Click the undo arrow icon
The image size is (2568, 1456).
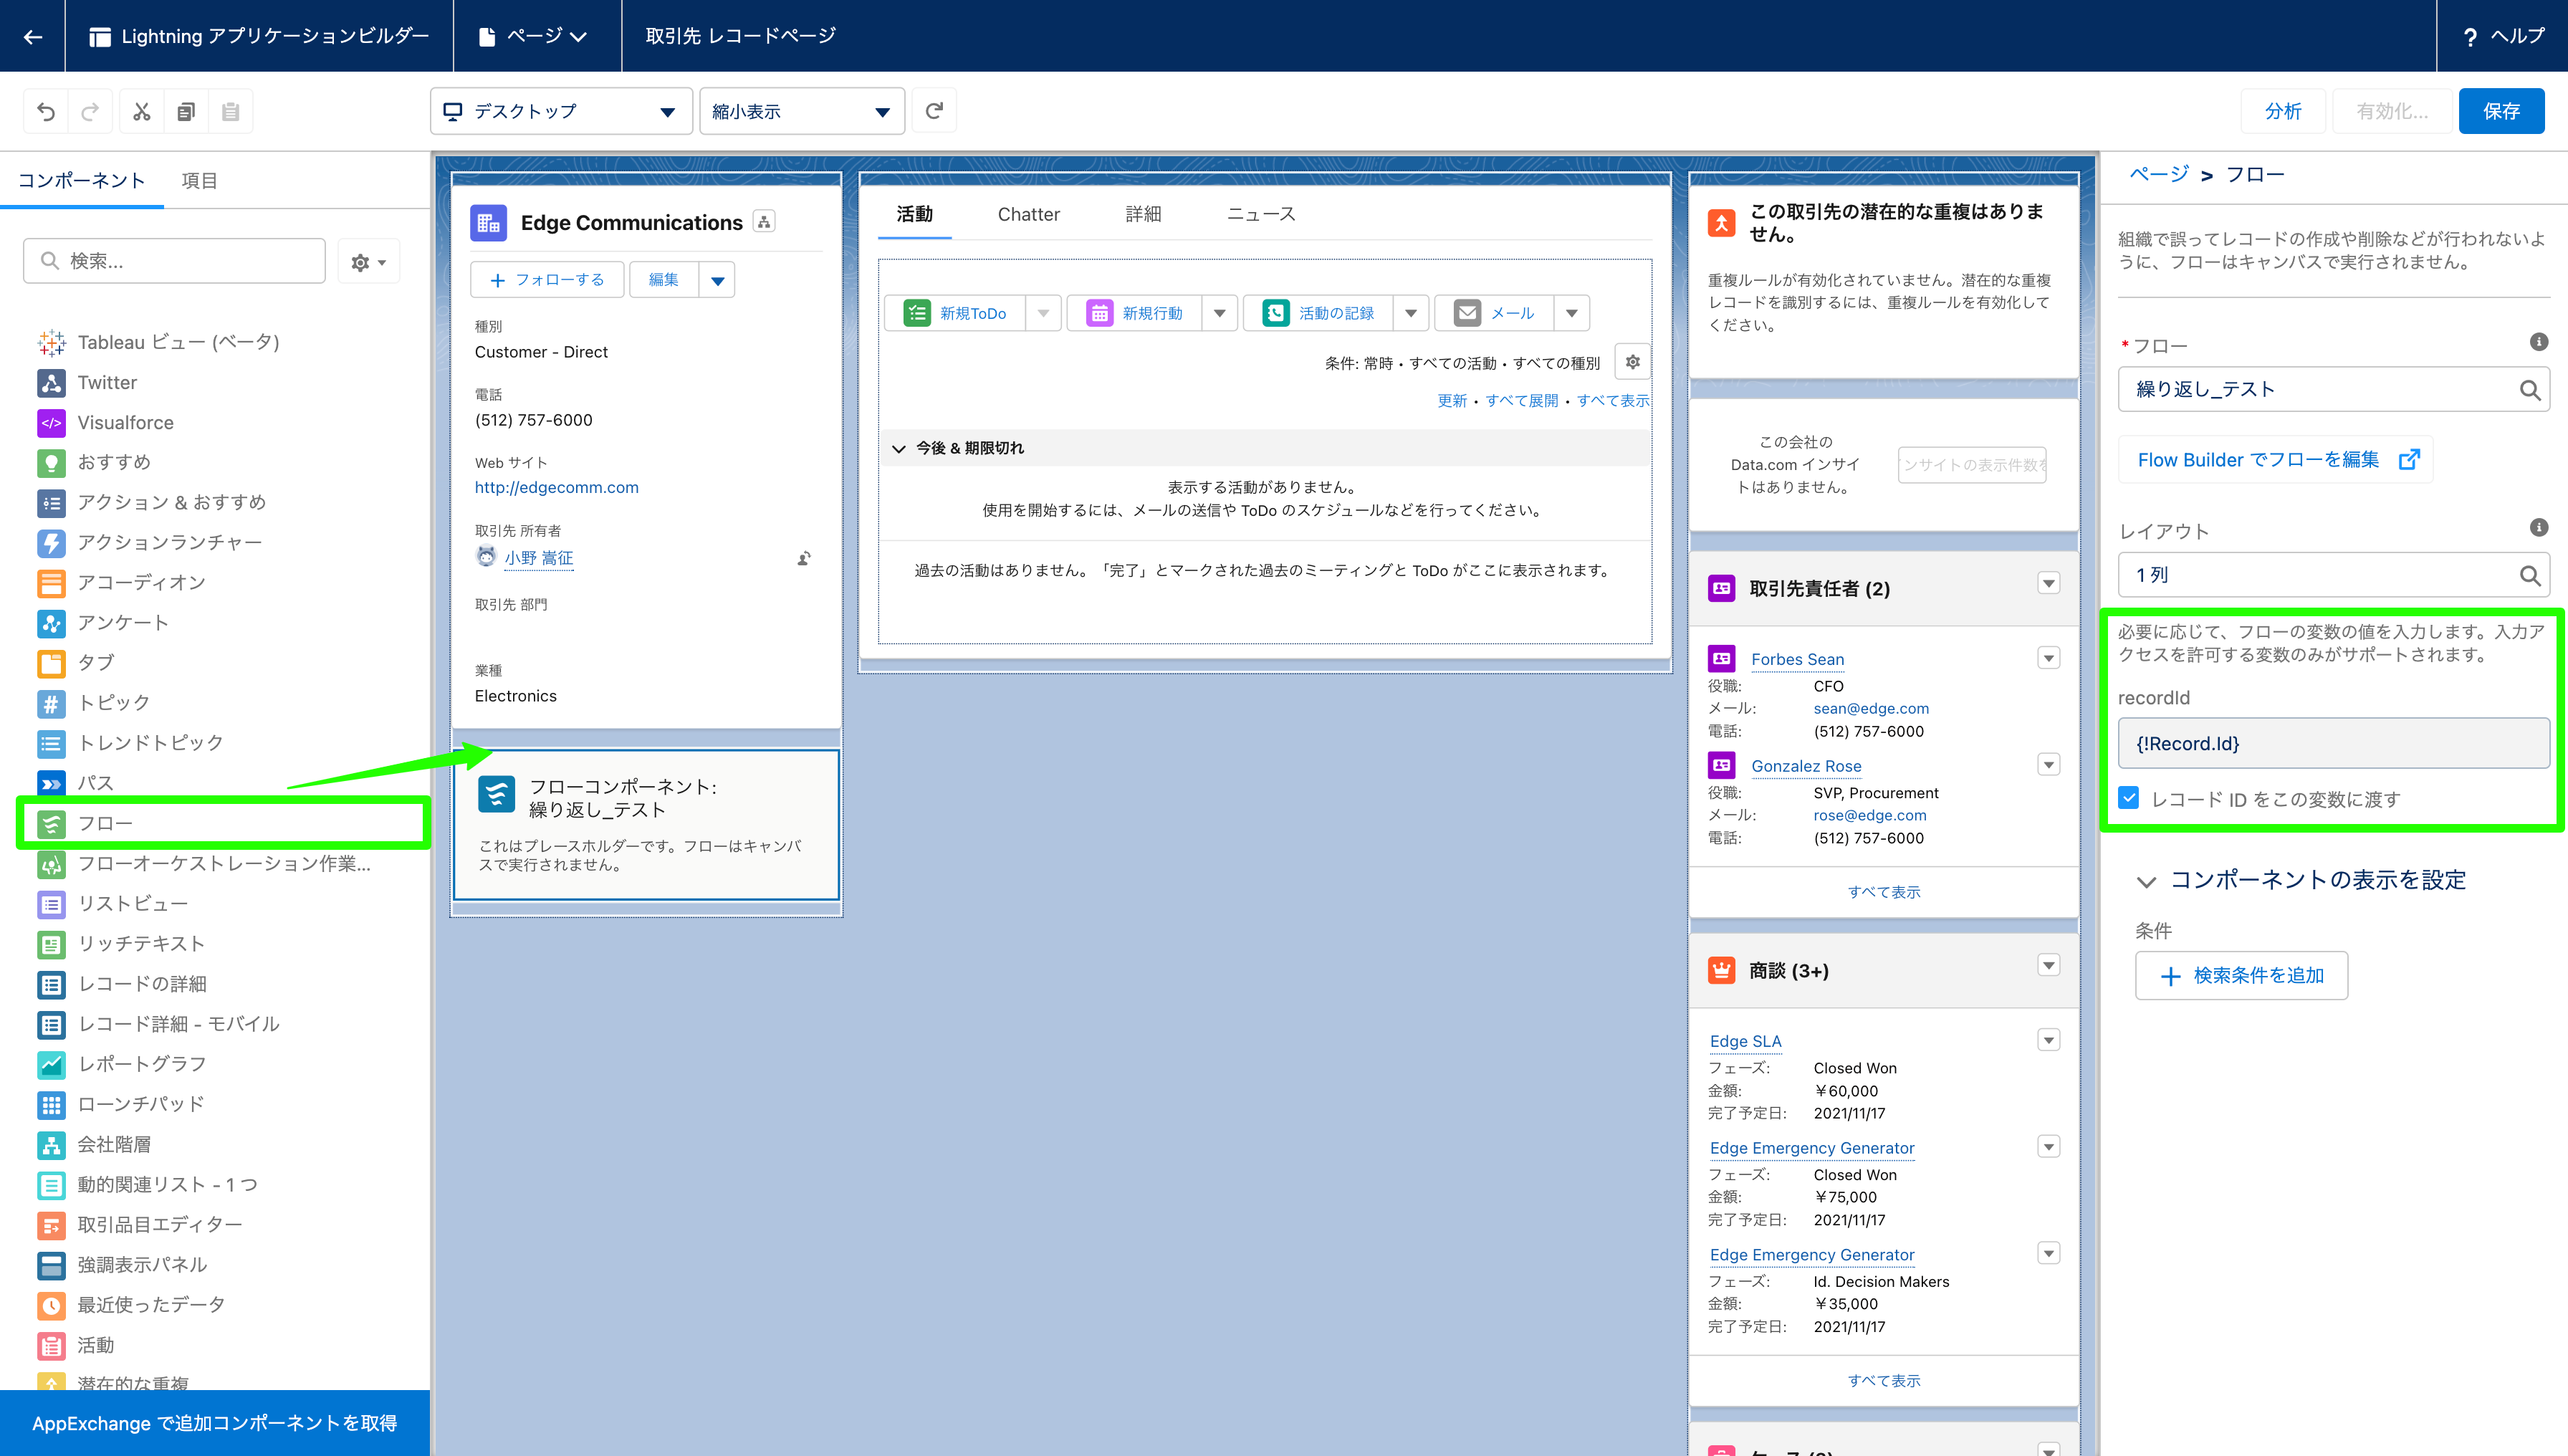[46, 111]
